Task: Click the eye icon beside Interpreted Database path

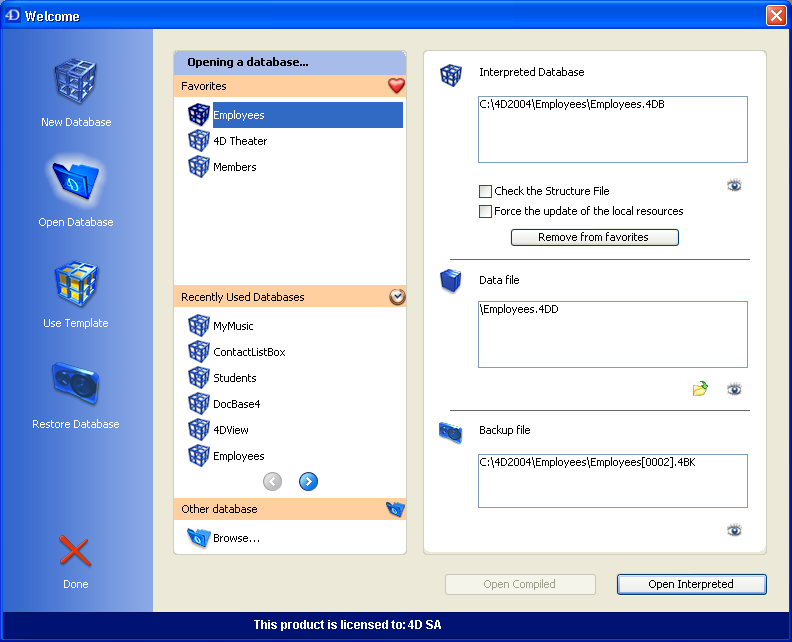Action: point(734,185)
